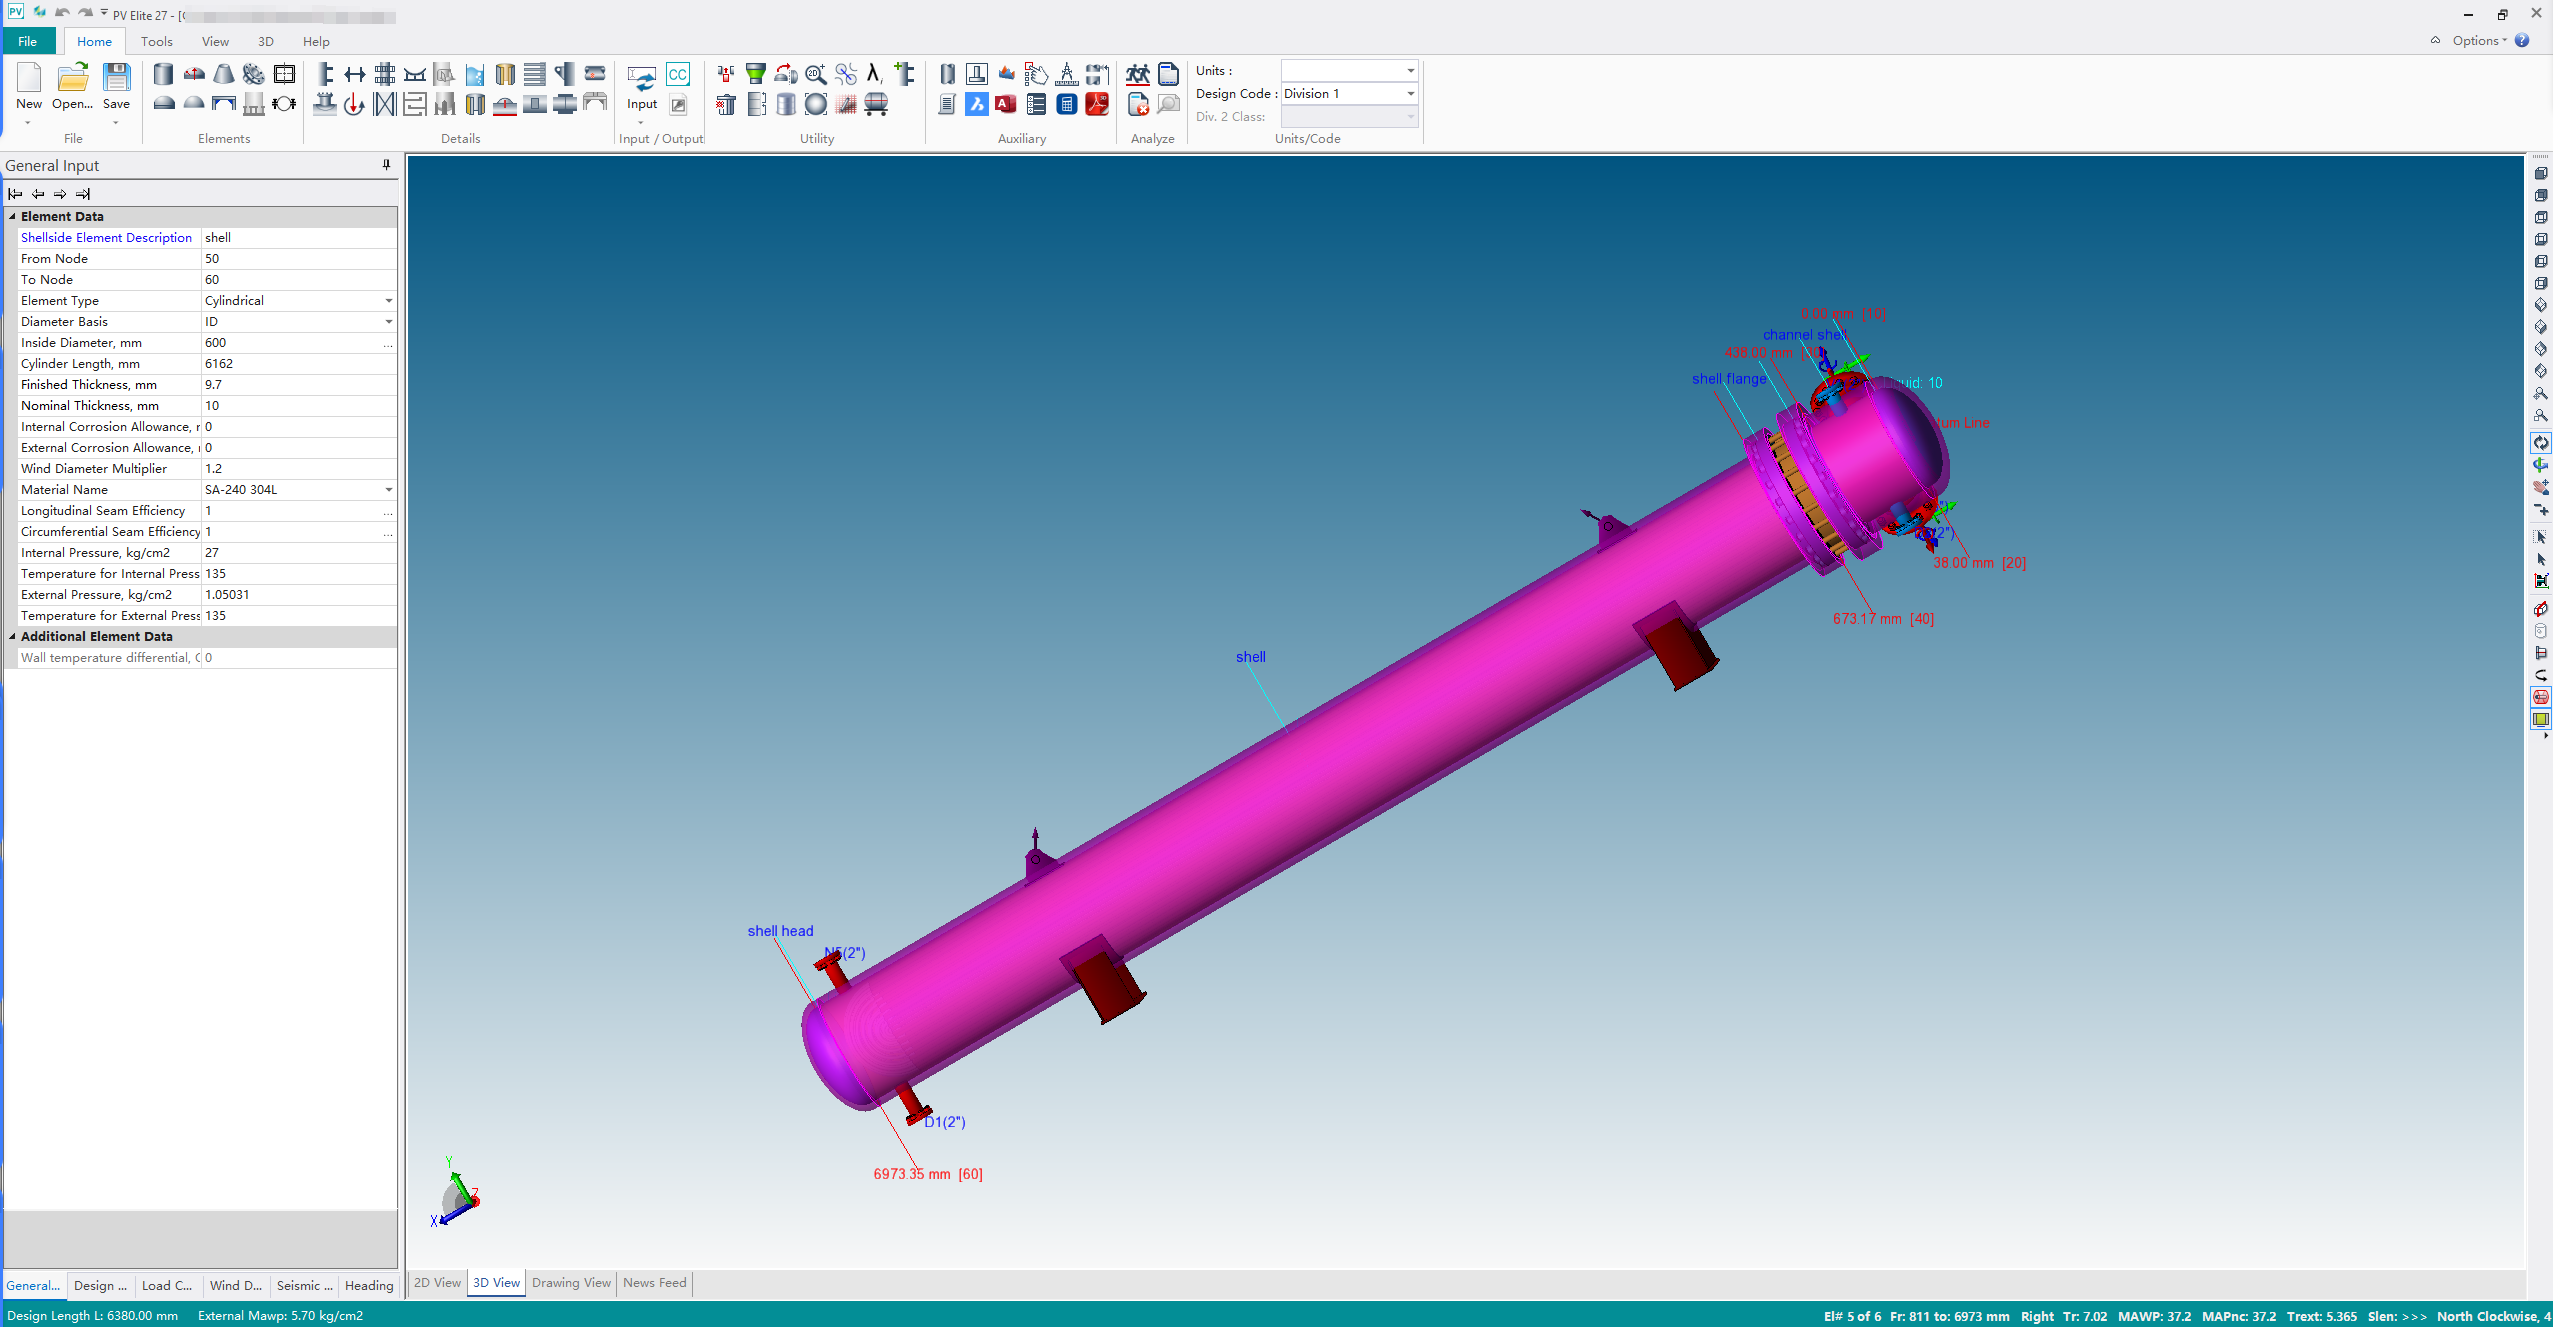Add a cylindrical shell element icon
The width and height of the screenshot is (2553, 1327).
(x=163, y=74)
